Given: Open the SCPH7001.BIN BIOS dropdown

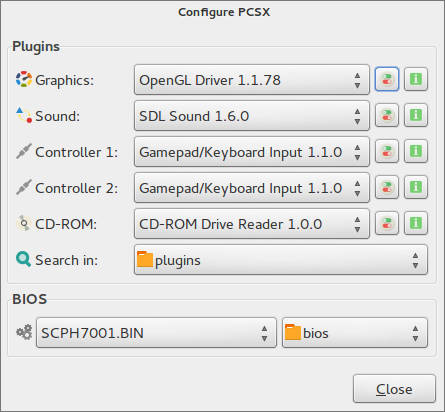Looking at the screenshot, I should pos(156,333).
